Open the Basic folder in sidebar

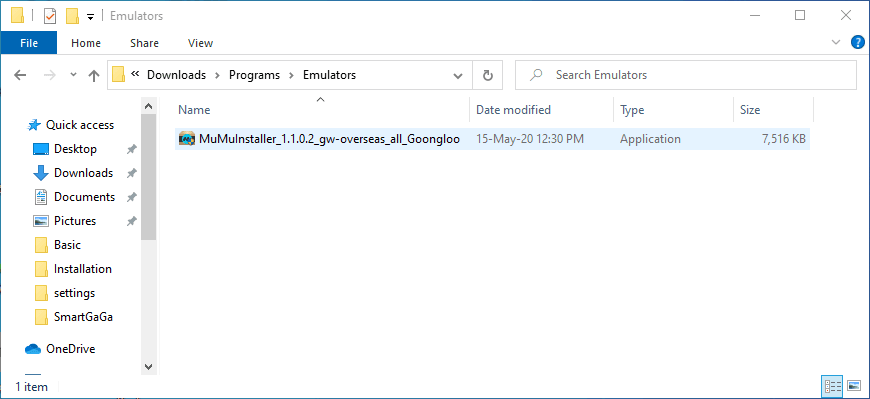[67, 245]
